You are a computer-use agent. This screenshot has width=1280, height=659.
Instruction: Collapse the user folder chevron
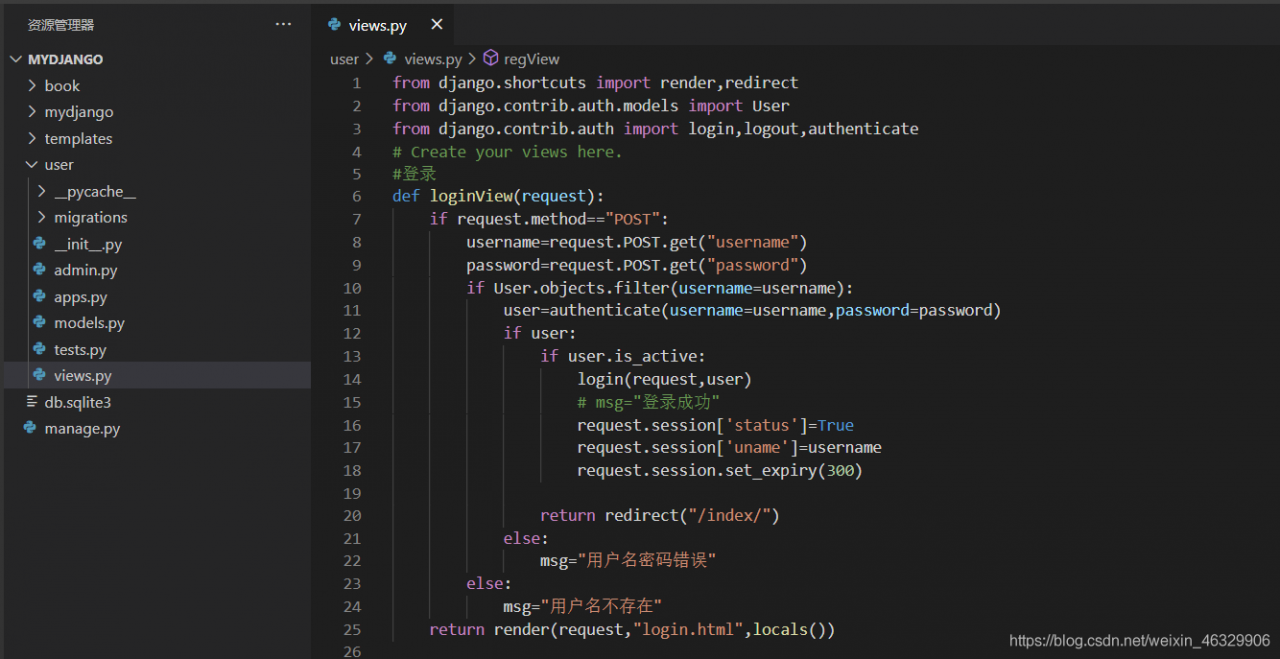coord(32,165)
